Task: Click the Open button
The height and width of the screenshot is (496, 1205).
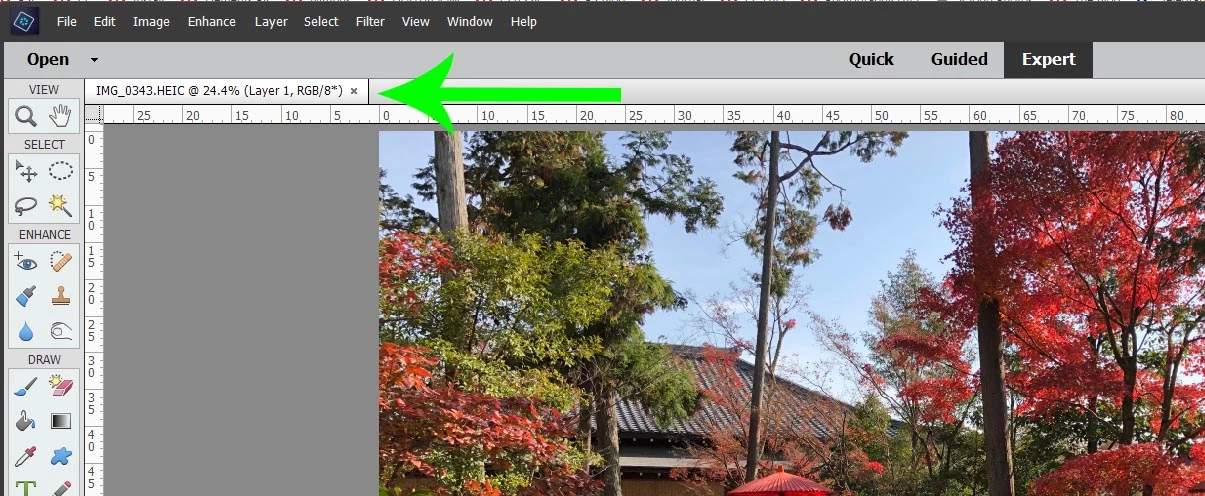Action: coord(48,60)
